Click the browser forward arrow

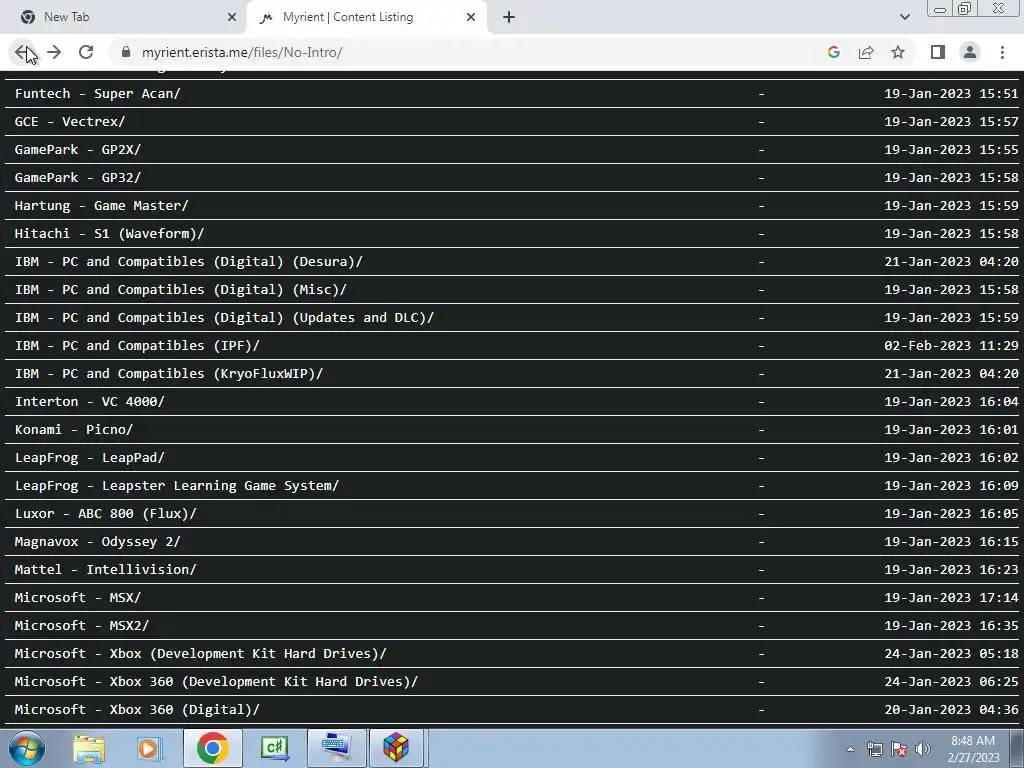(54, 52)
